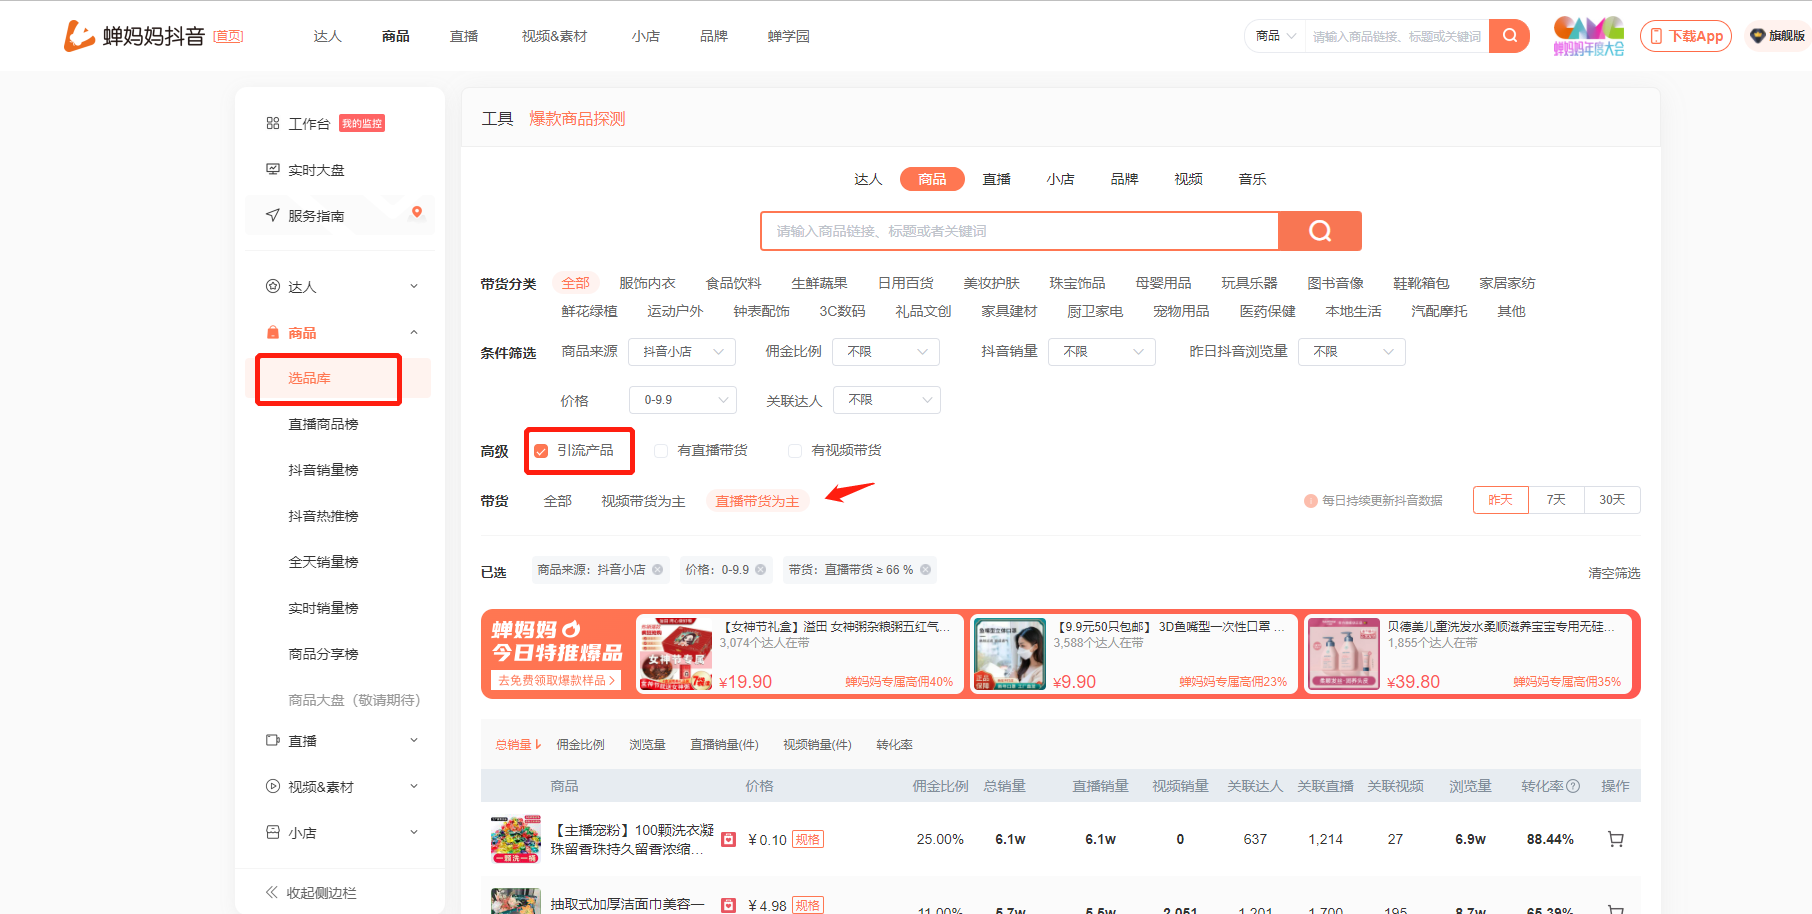Open the 昨日抖音浏览量 dropdown
1812x914 pixels.
(1352, 352)
